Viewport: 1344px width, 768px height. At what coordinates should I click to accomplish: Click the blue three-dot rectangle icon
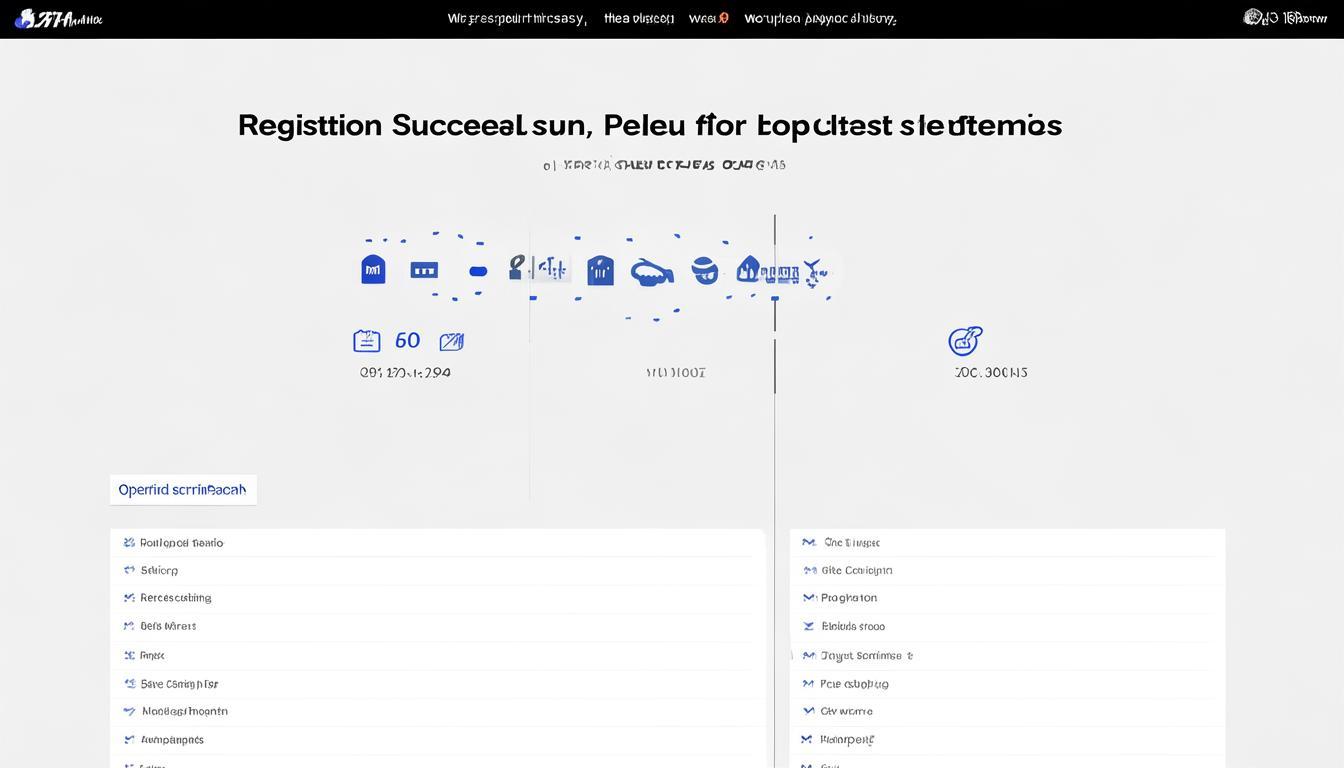click(424, 270)
